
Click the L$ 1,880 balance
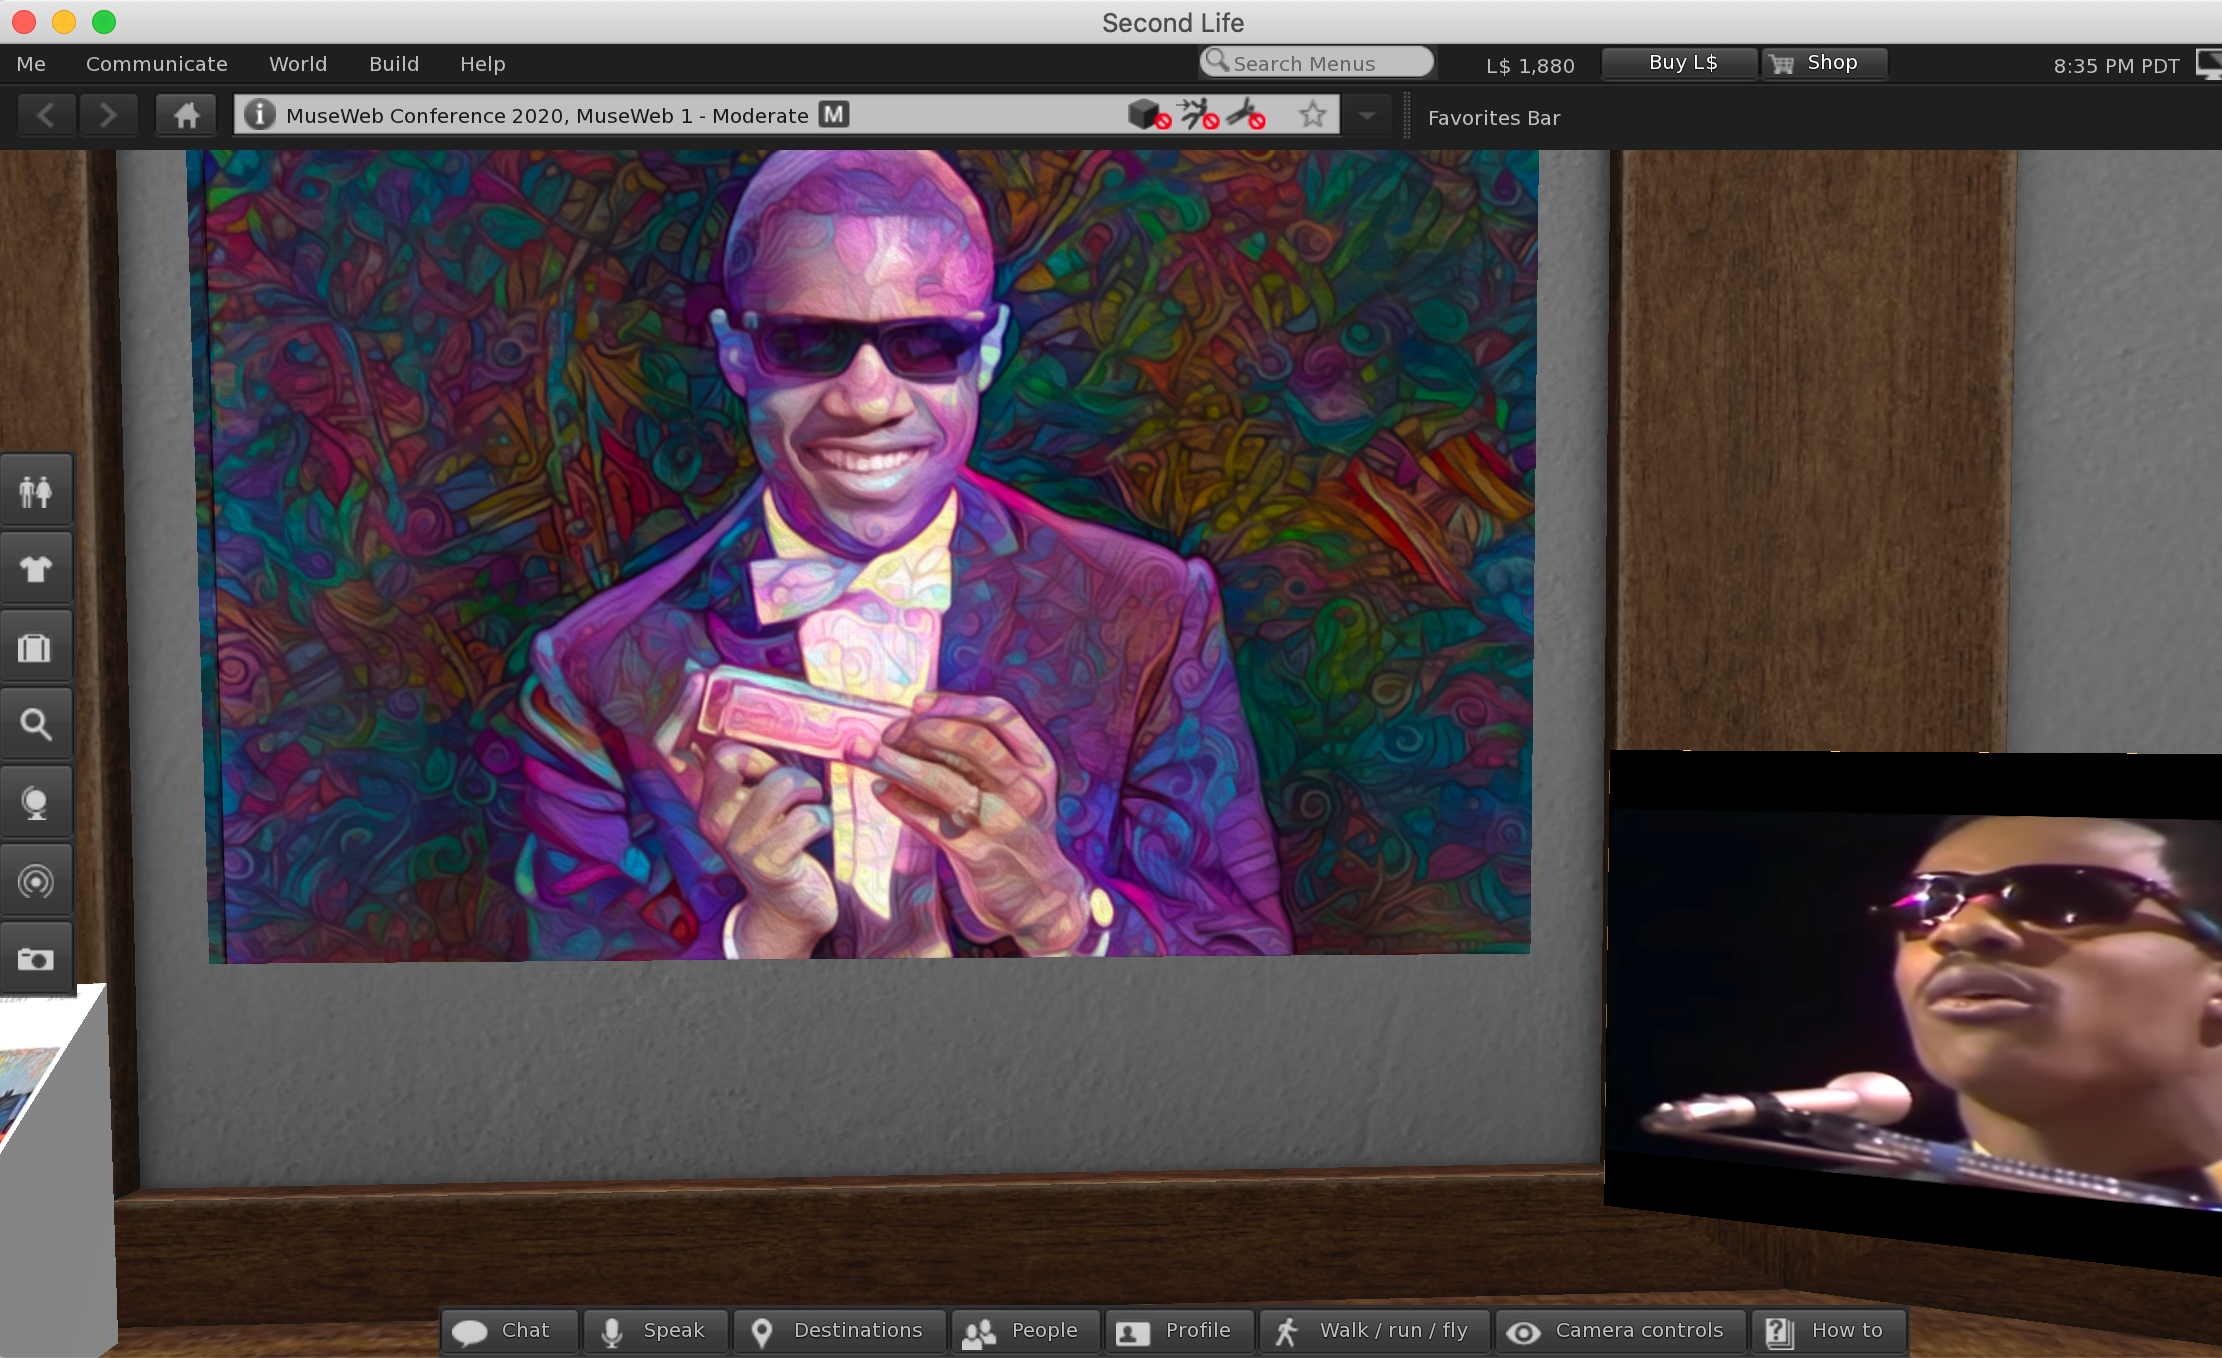[1530, 66]
